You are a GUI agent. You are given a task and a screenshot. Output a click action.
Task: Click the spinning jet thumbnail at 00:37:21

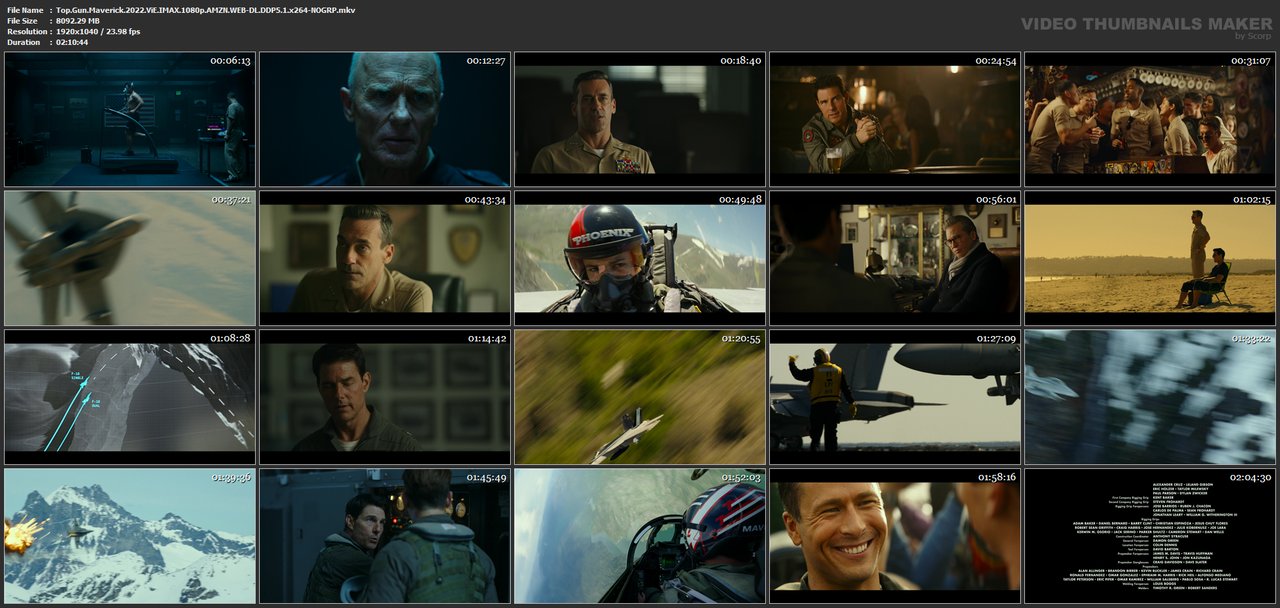pyautogui.click(x=130, y=258)
